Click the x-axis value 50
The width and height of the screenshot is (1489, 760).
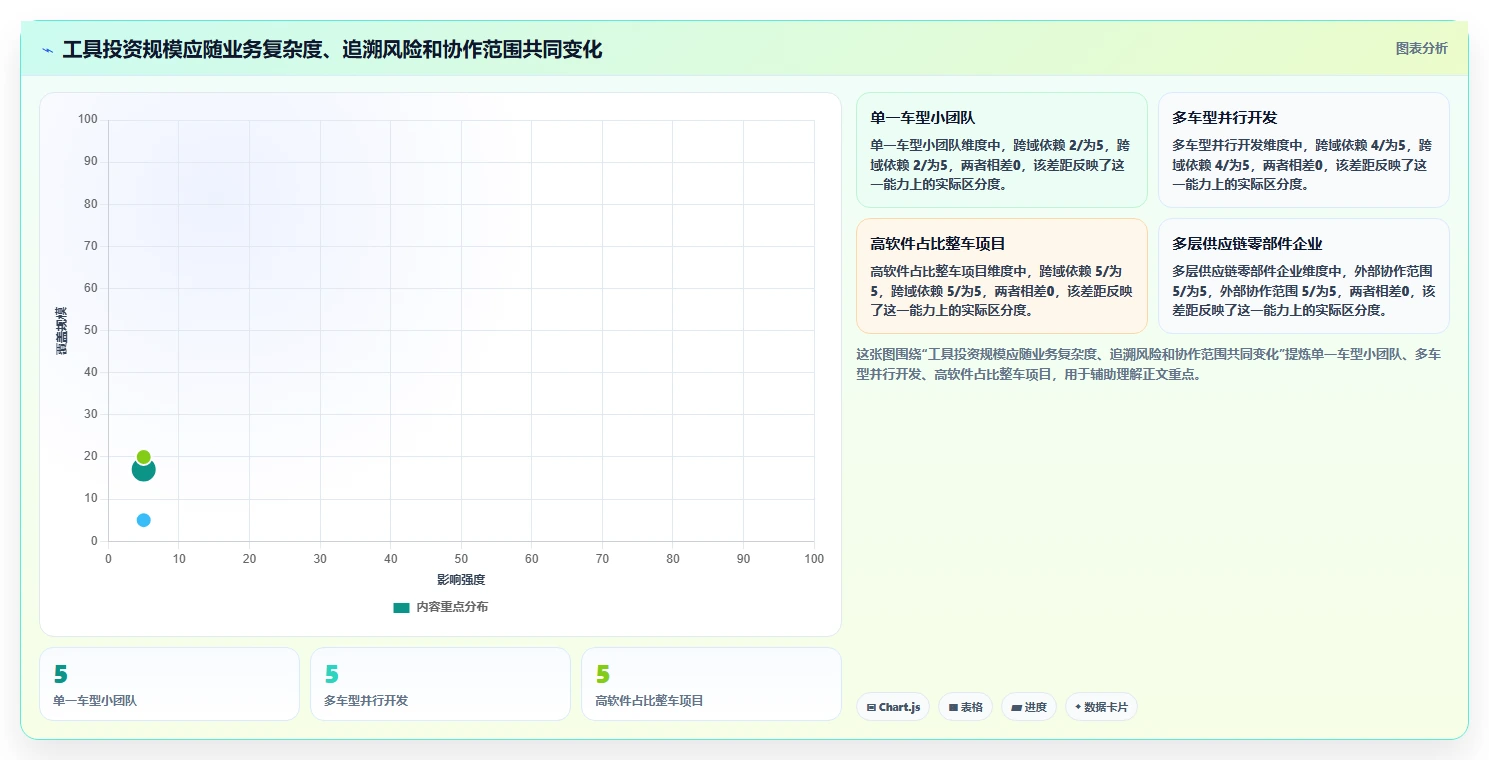click(461, 558)
